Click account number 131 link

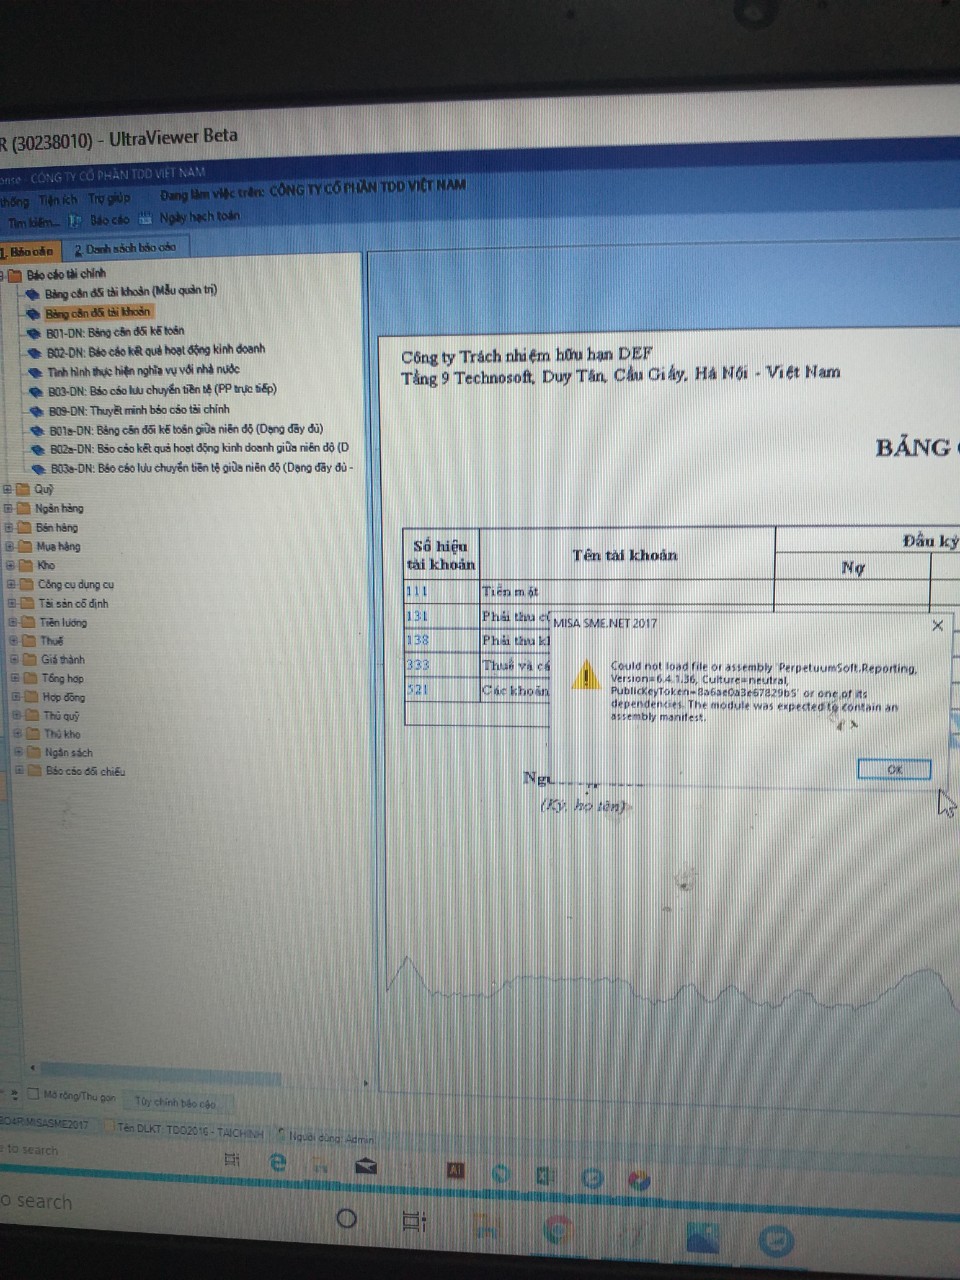click(417, 616)
